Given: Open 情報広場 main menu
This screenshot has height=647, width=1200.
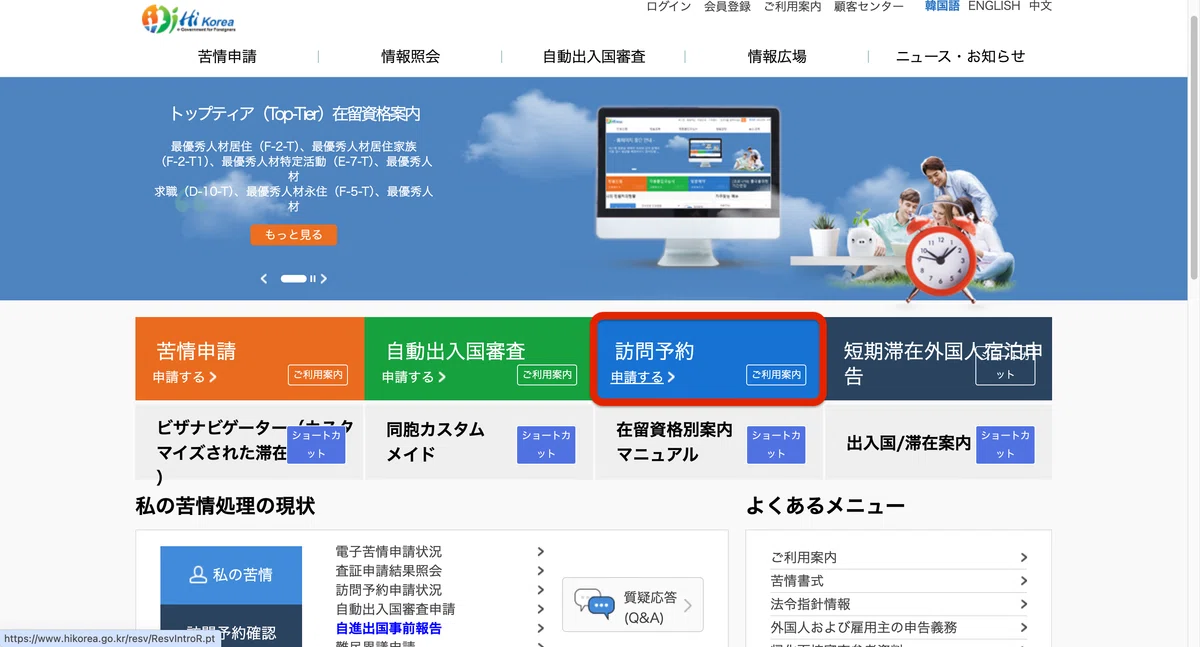Looking at the screenshot, I should click(777, 56).
